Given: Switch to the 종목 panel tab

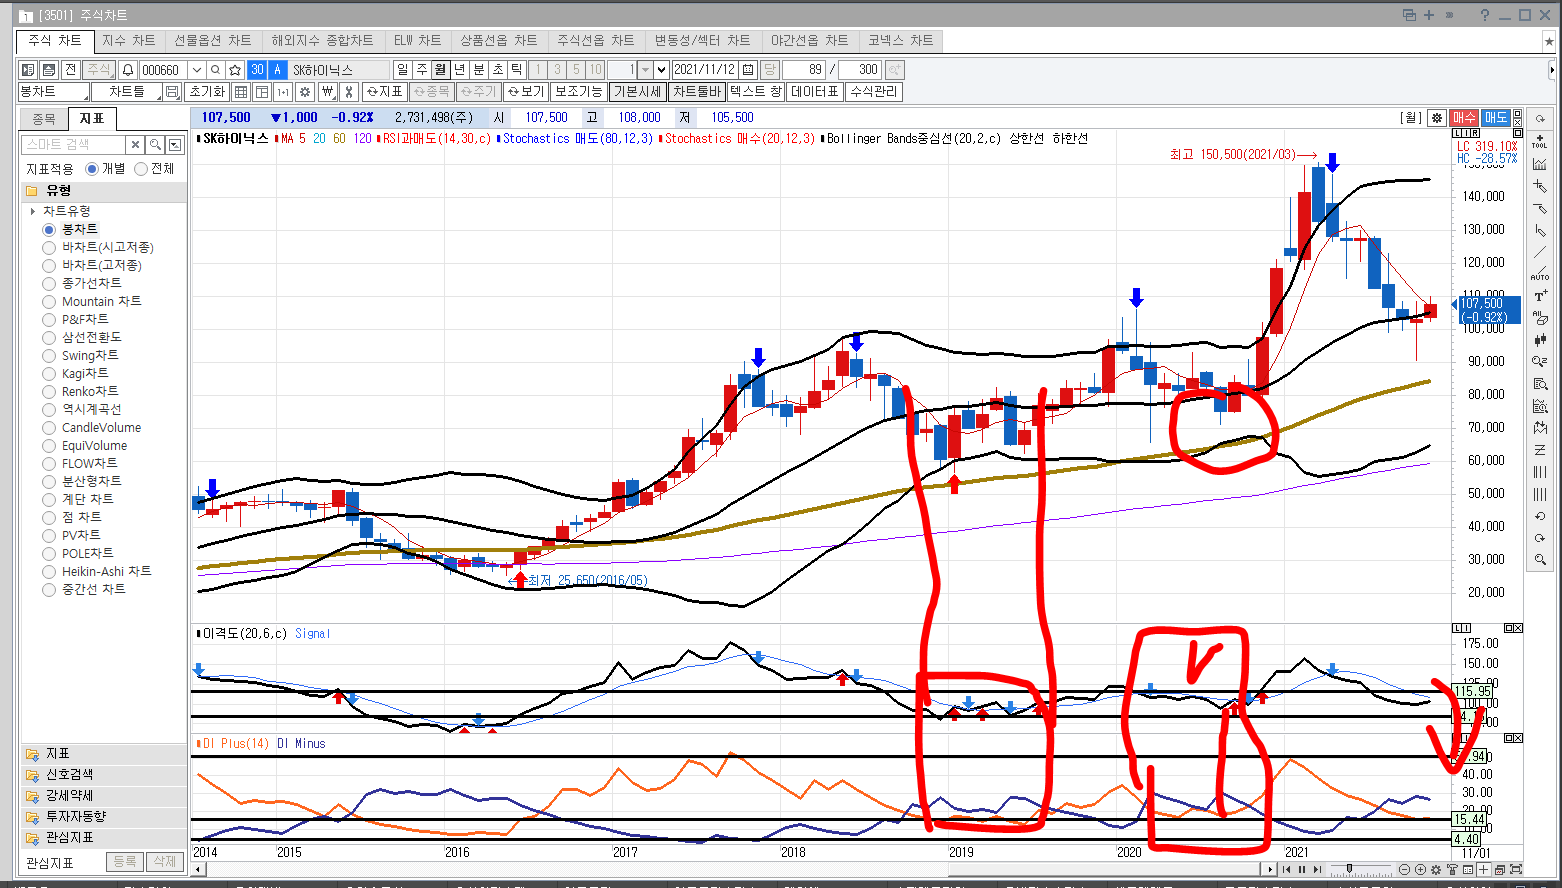Looking at the screenshot, I should [x=44, y=118].
